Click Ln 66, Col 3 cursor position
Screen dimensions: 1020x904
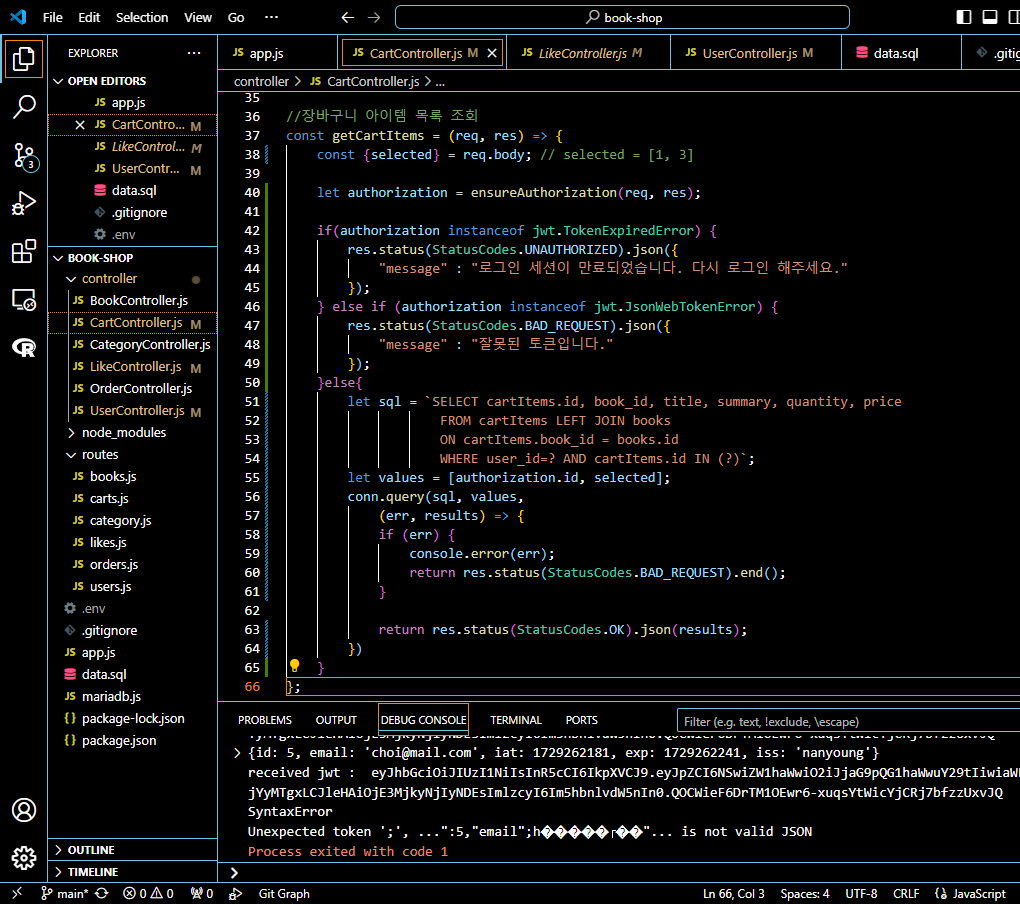733,894
